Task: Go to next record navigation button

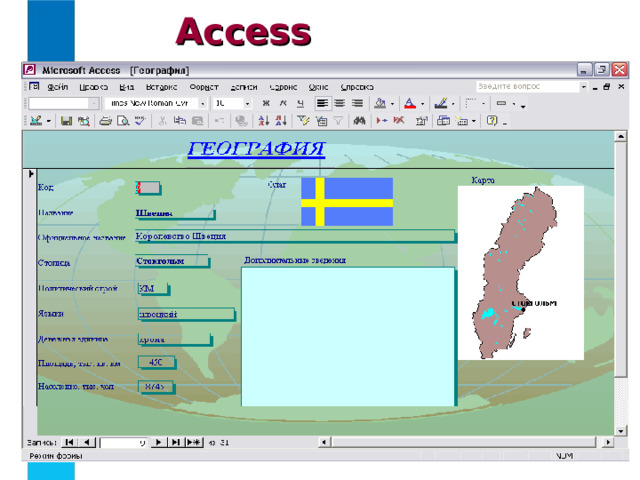Action: click(158, 442)
